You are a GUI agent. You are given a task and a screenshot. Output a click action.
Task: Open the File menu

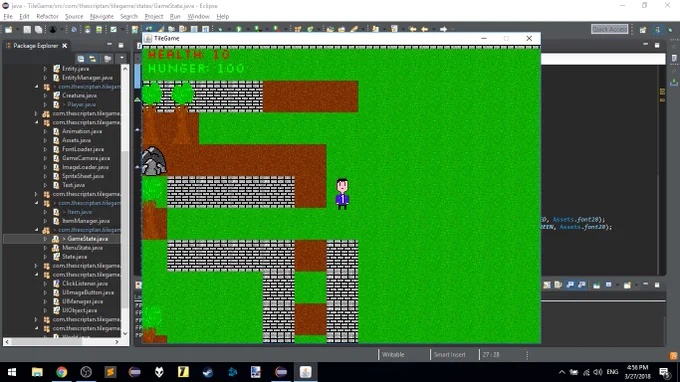pyautogui.click(x=8, y=16)
